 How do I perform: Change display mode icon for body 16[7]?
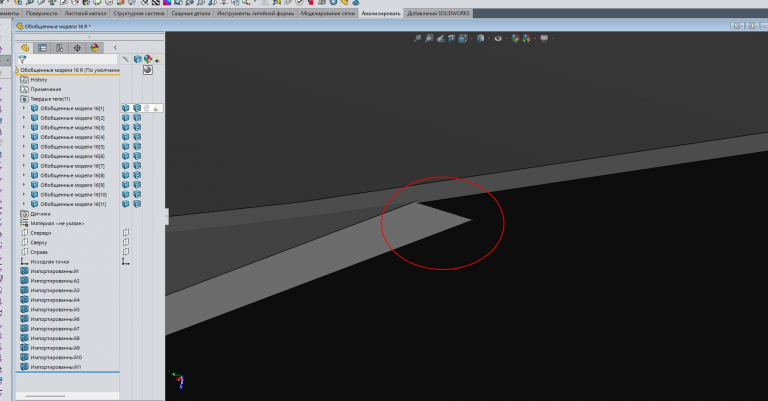(x=137, y=166)
